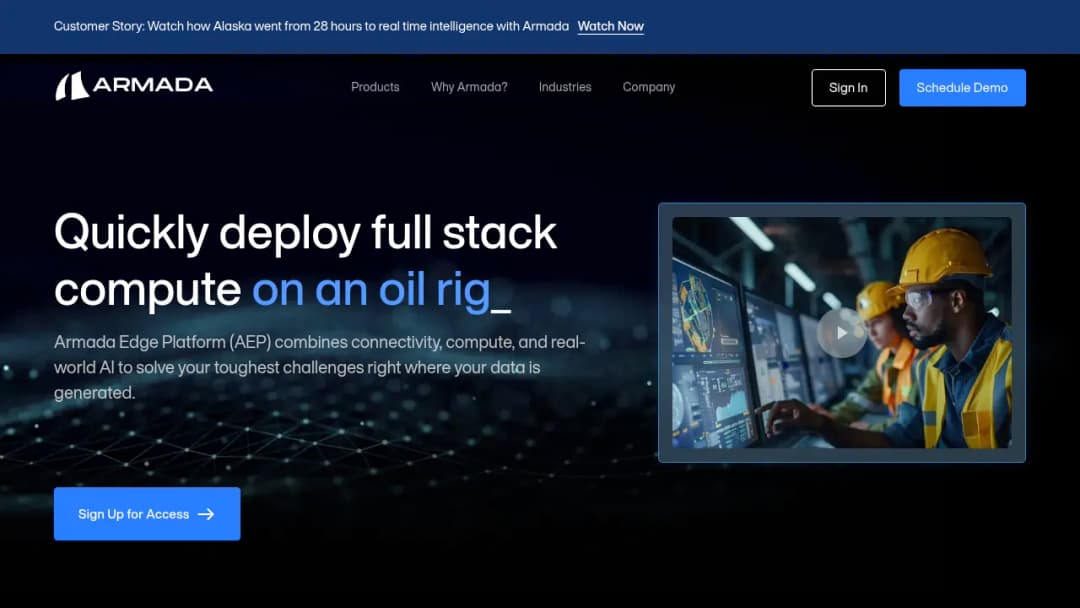Click the Sign In button
The width and height of the screenshot is (1080, 608).
(848, 87)
